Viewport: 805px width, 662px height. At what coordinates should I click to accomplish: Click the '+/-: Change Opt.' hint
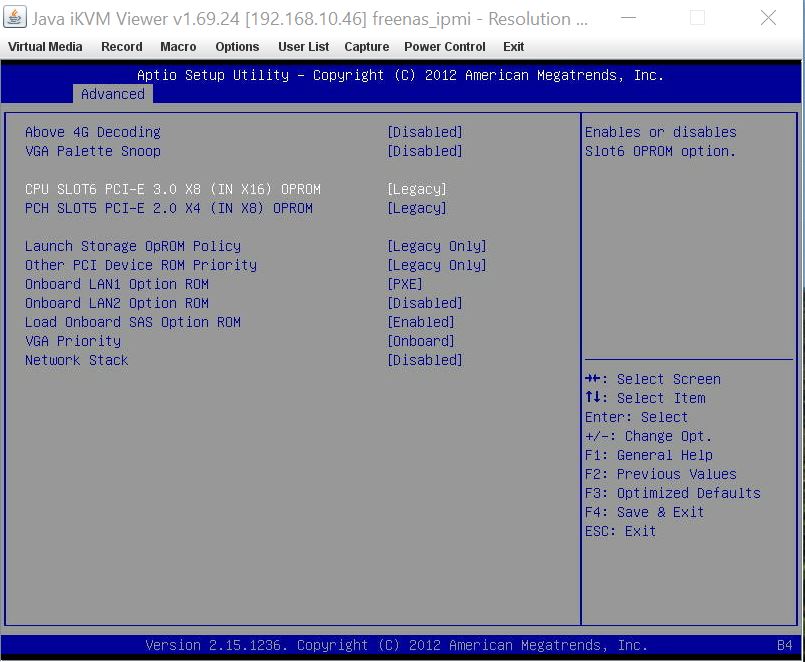point(648,436)
